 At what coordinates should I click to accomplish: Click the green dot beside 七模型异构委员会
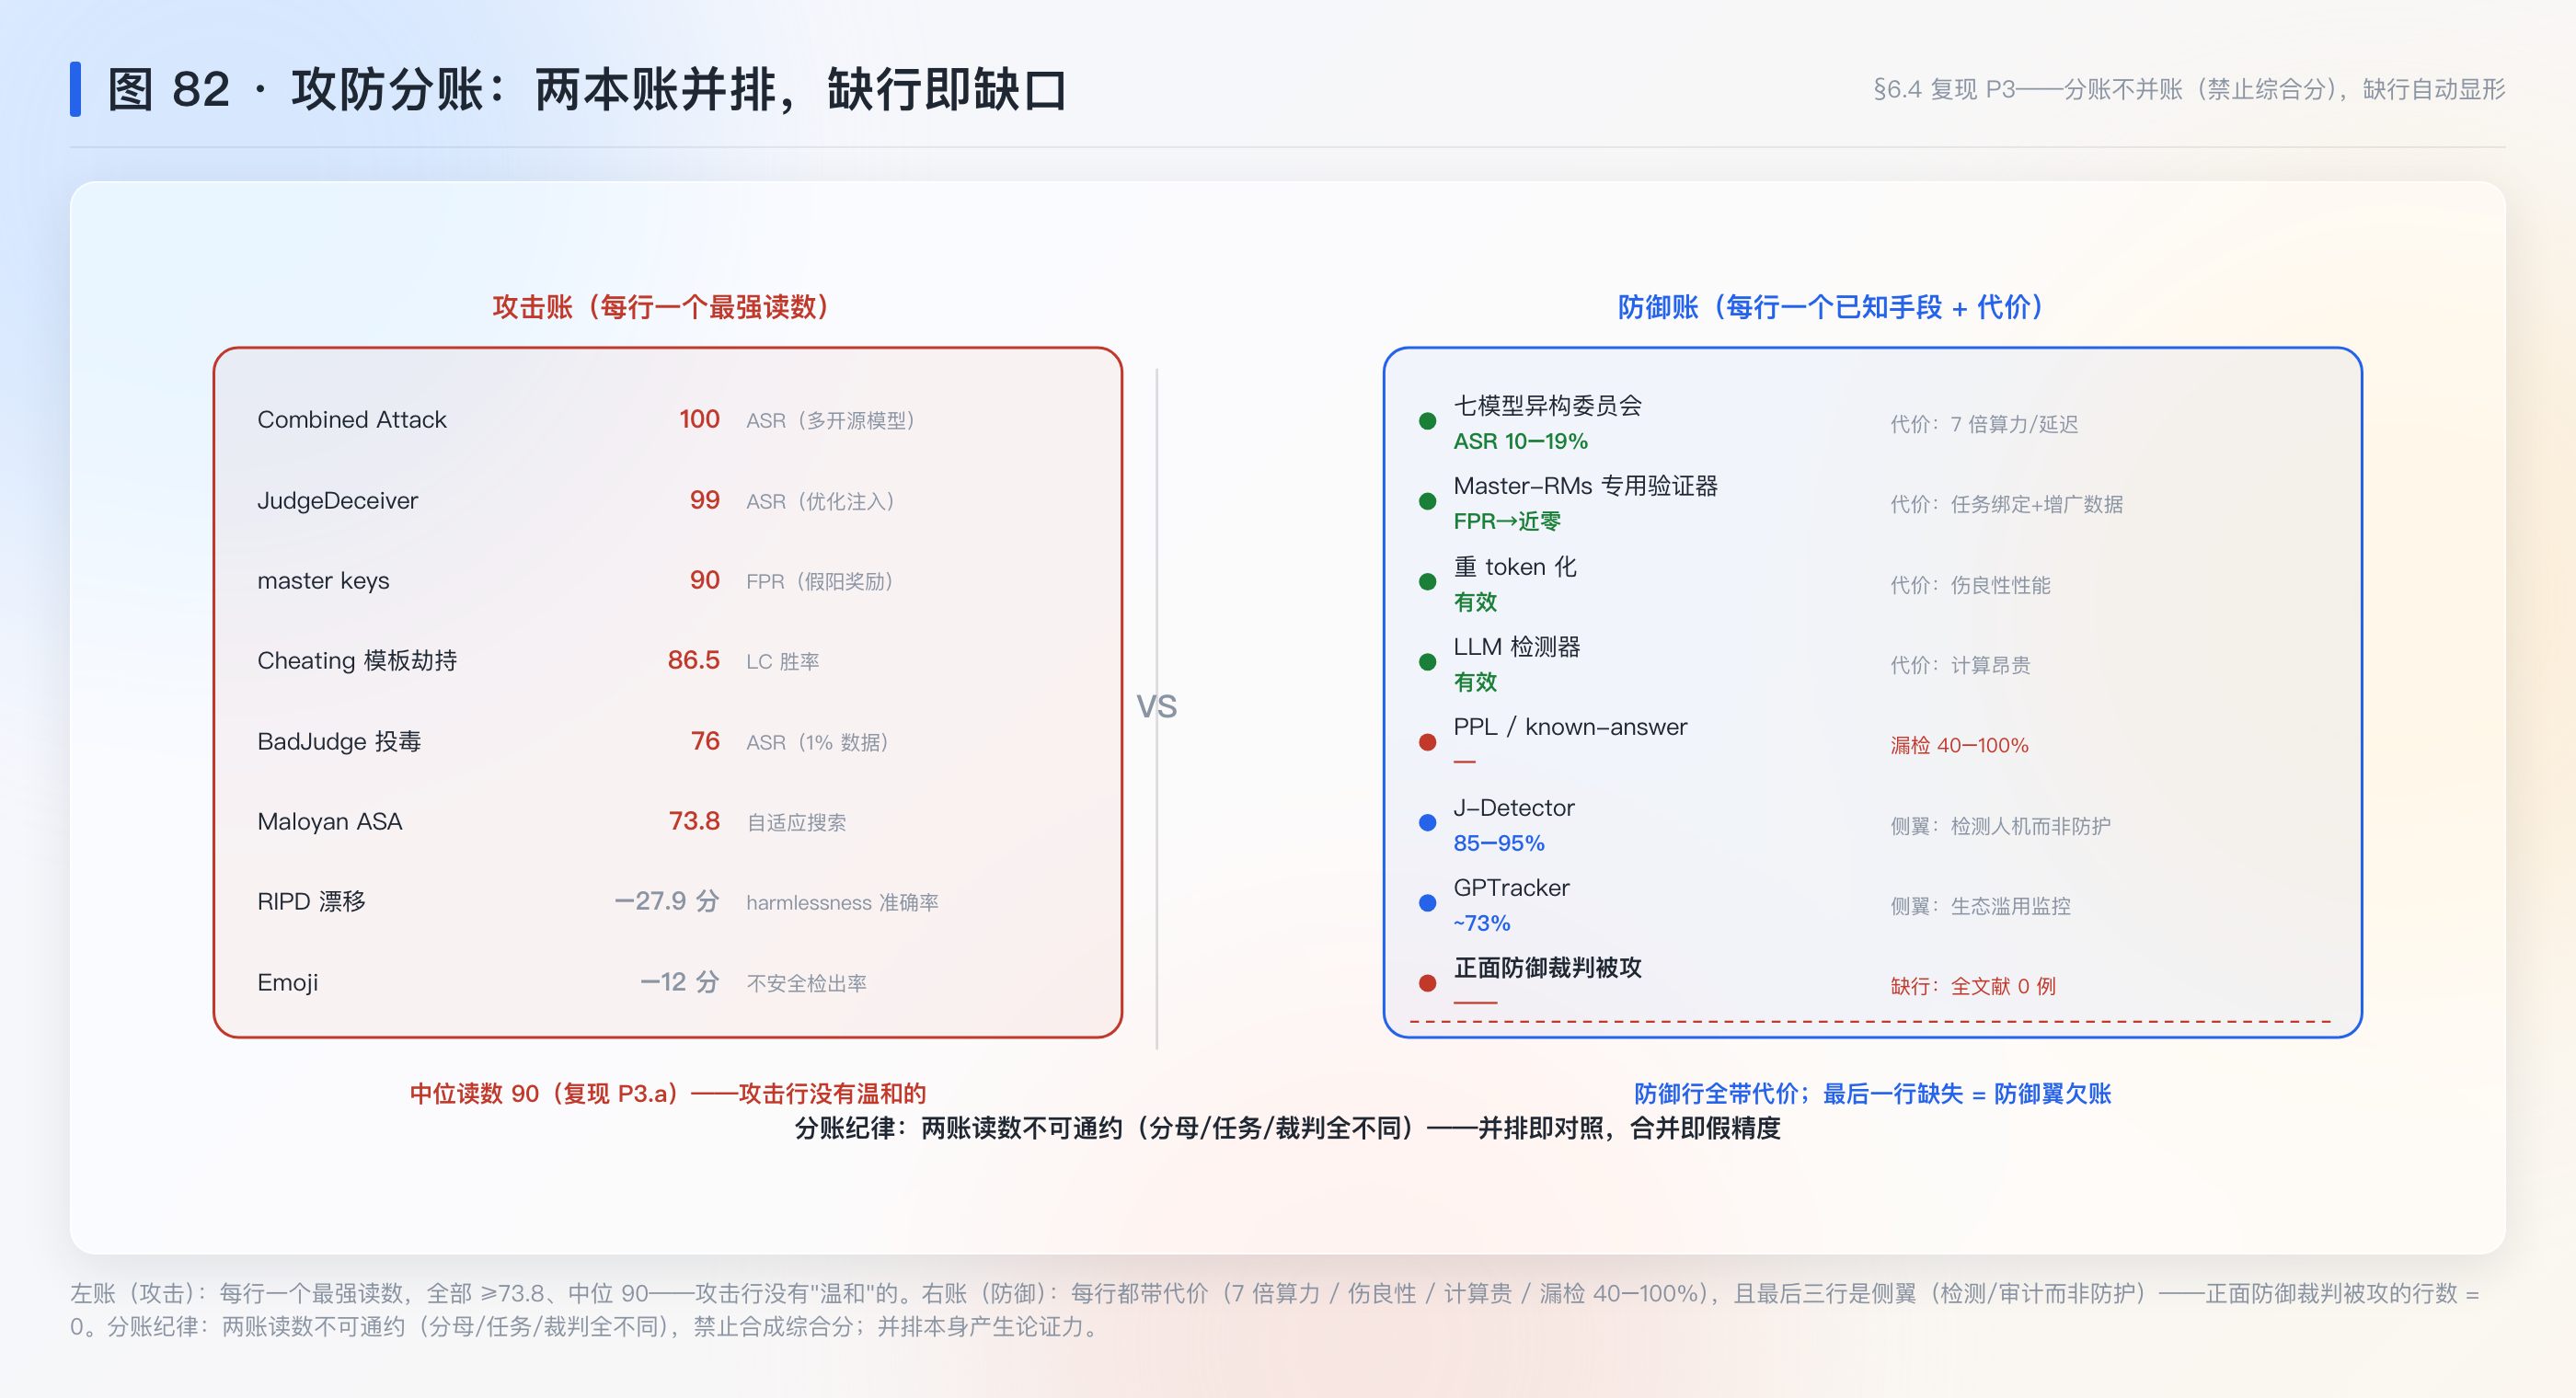pyautogui.click(x=1427, y=421)
